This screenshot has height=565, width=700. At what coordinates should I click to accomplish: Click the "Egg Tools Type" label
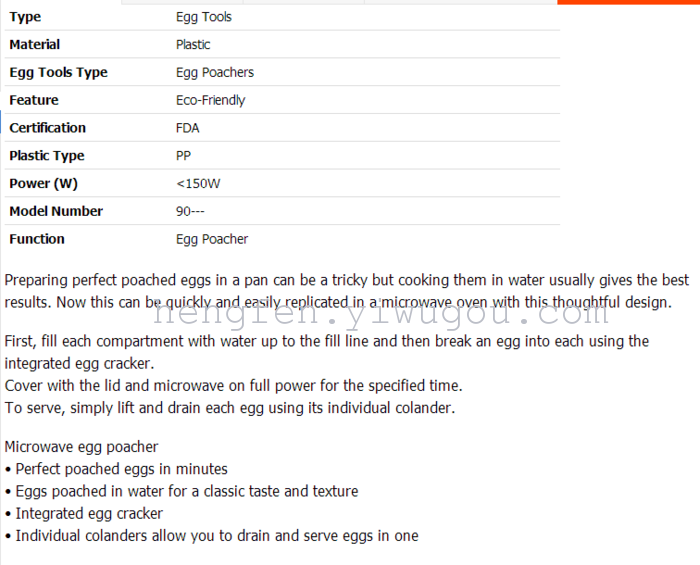[x=58, y=72]
